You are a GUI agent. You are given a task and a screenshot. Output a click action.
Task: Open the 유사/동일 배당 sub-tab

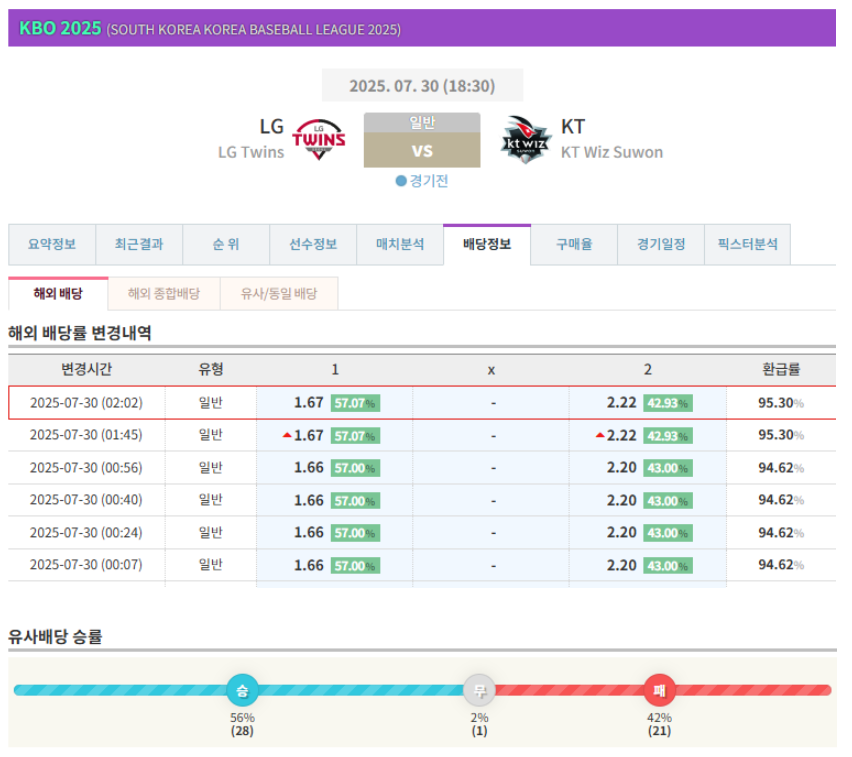(x=279, y=293)
